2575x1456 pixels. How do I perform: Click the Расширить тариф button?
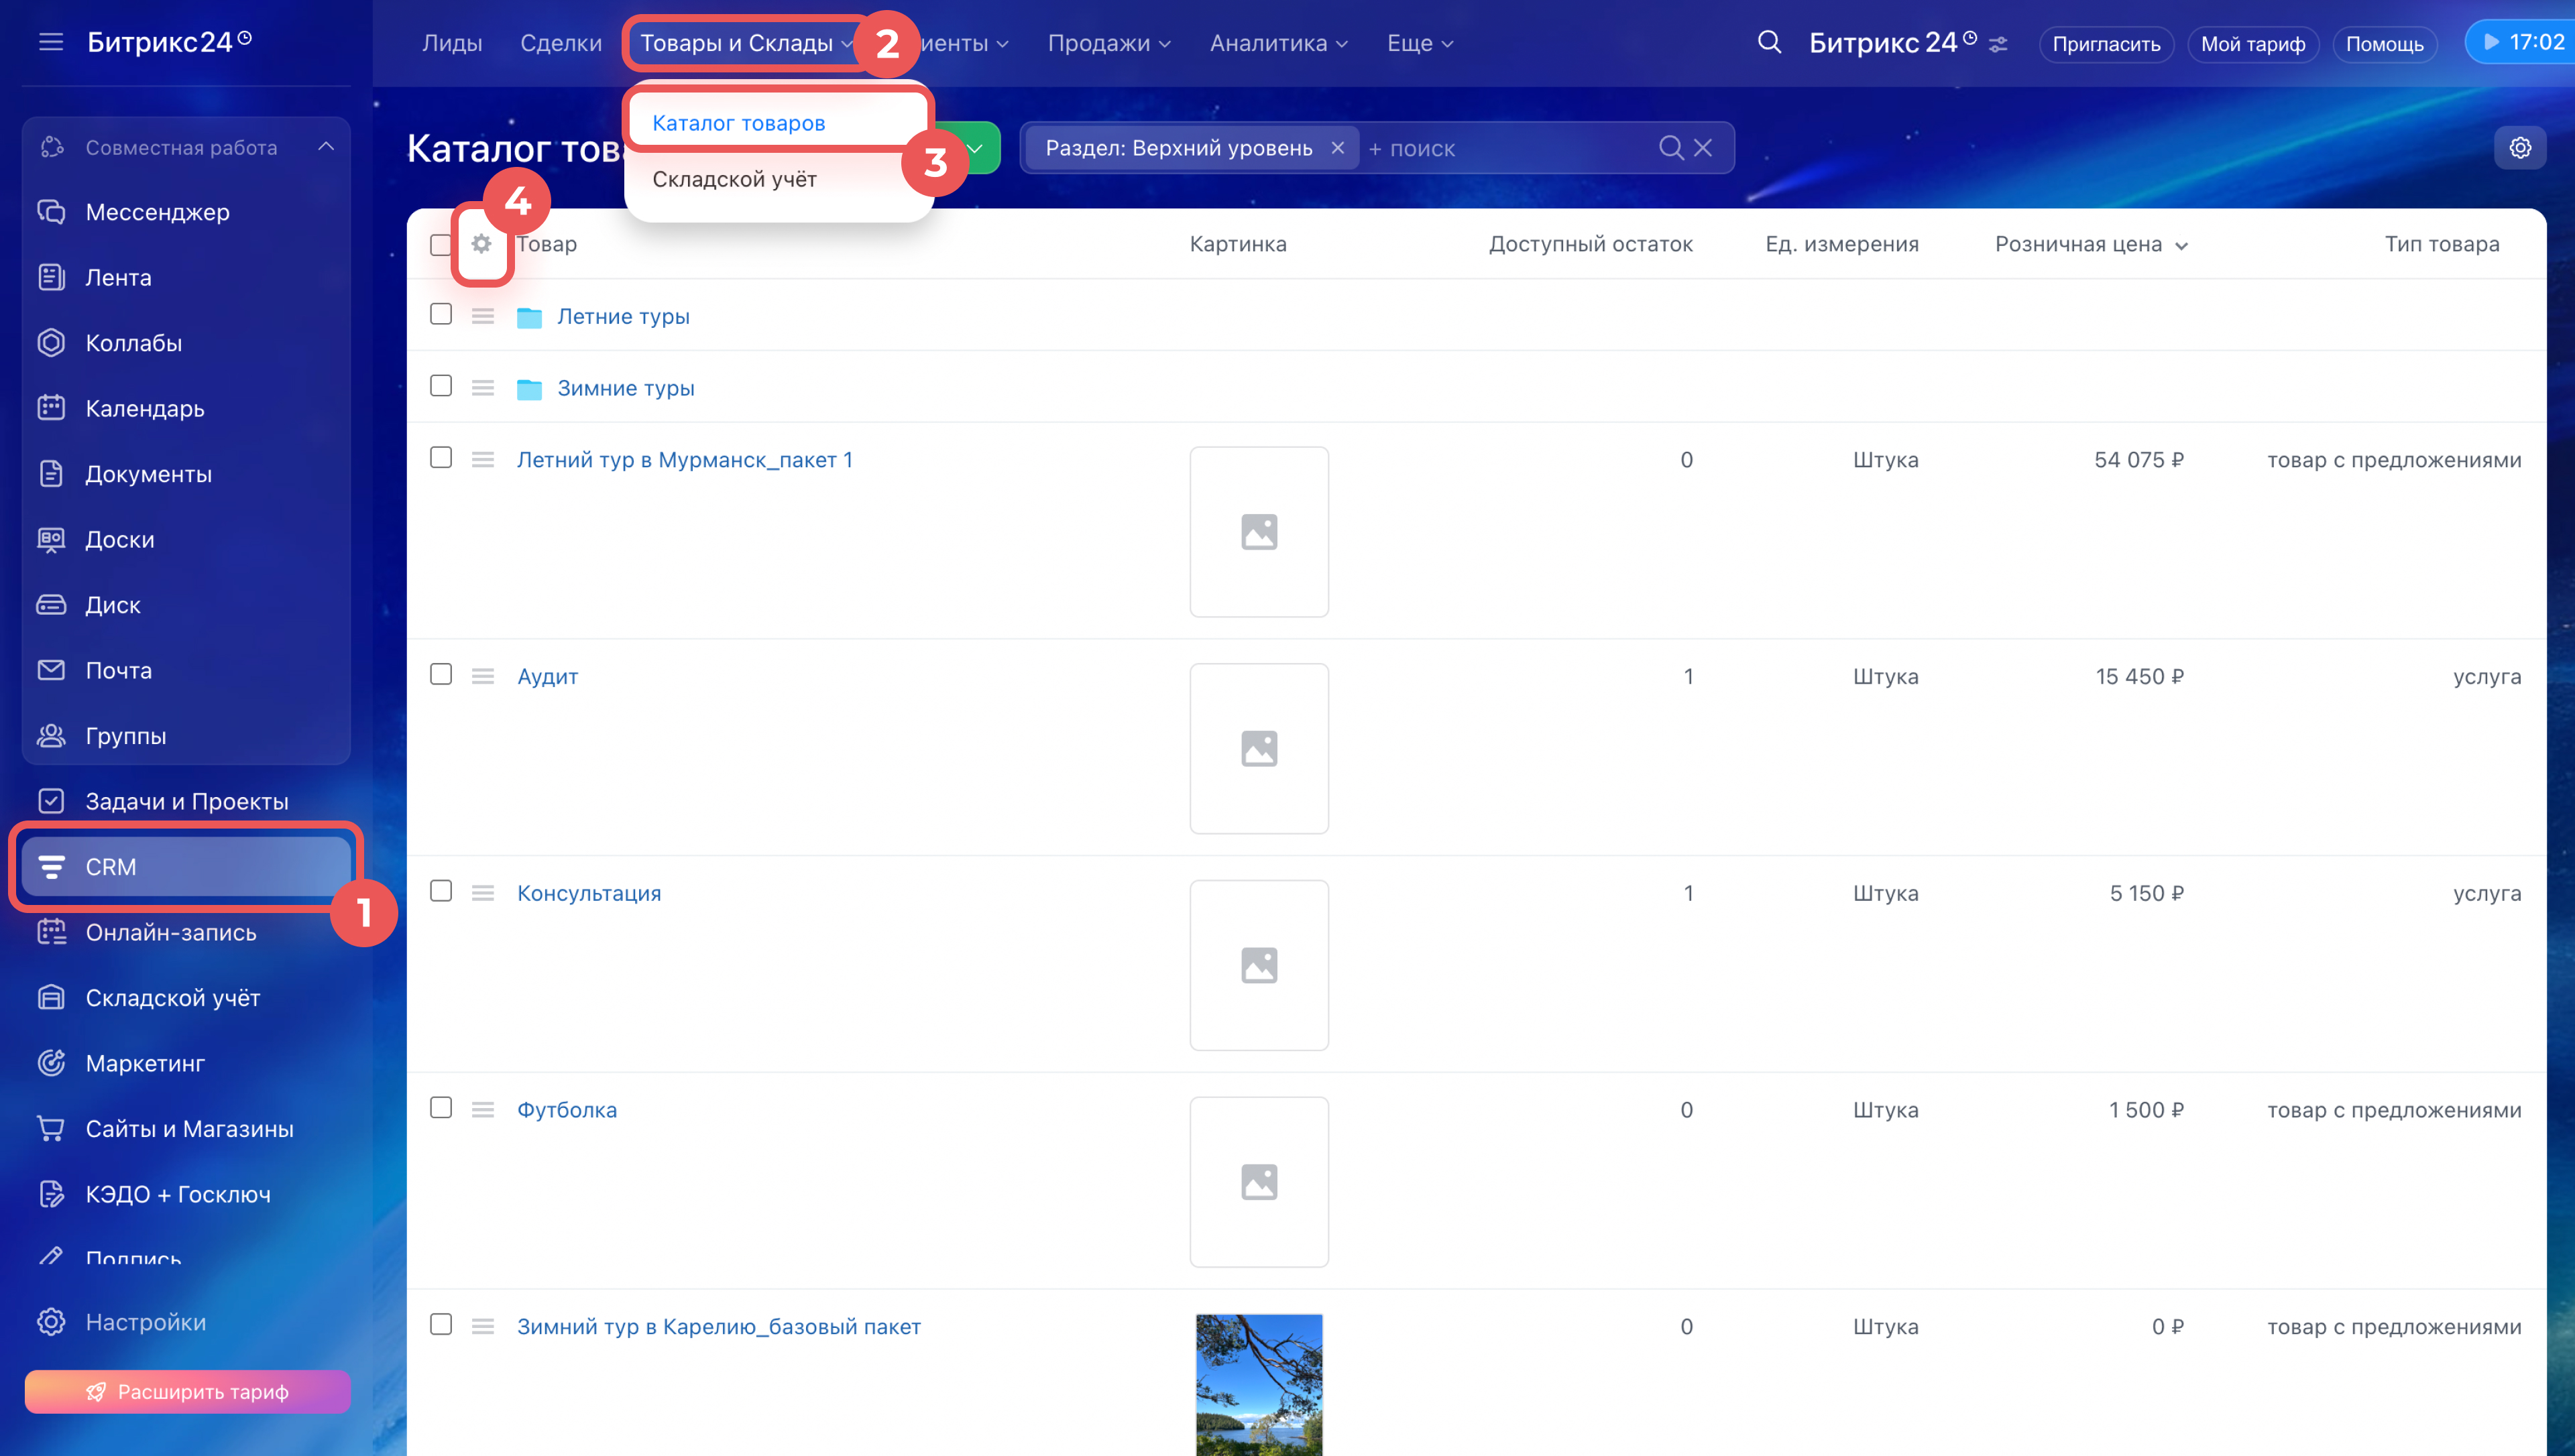click(x=188, y=1391)
